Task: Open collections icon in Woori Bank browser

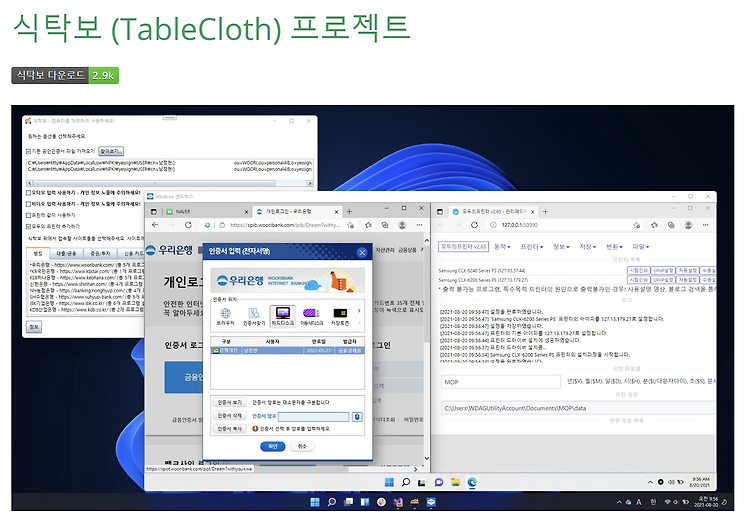Action: [x=385, y=225]
